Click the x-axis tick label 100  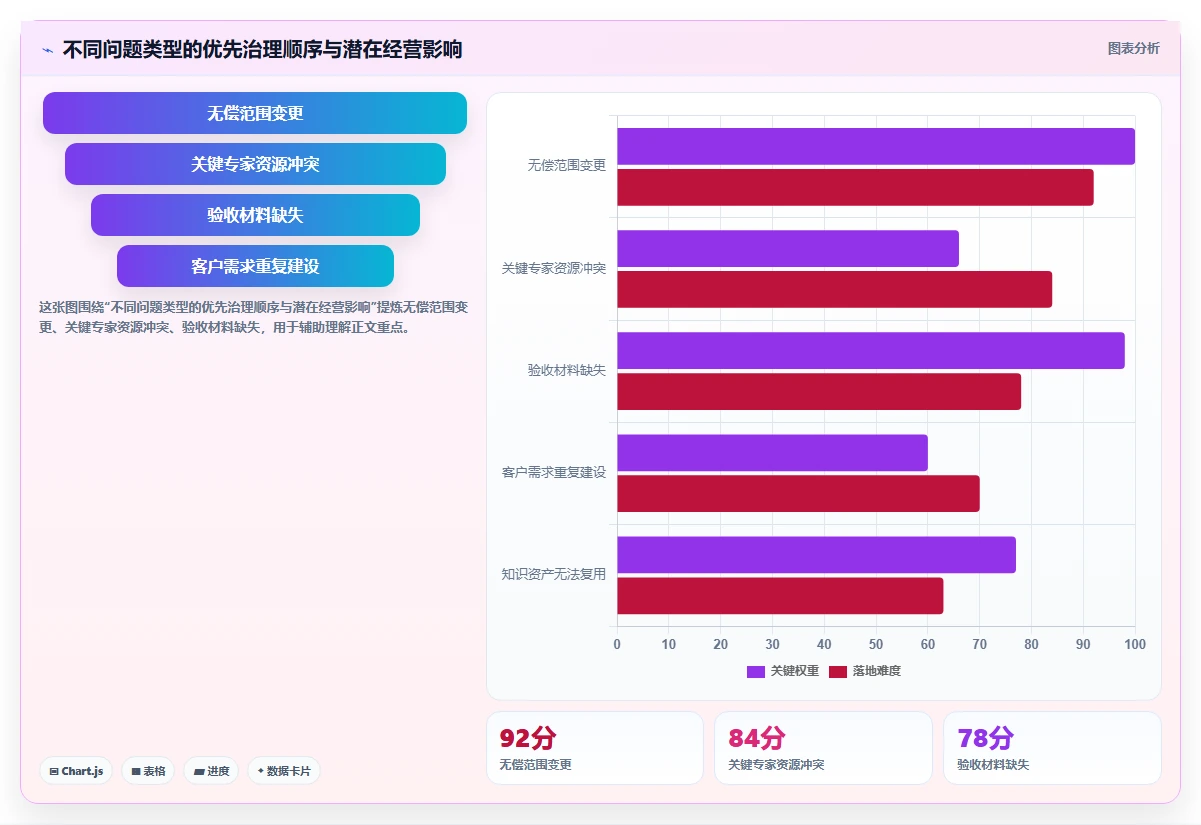click(x=1135, y=645)
